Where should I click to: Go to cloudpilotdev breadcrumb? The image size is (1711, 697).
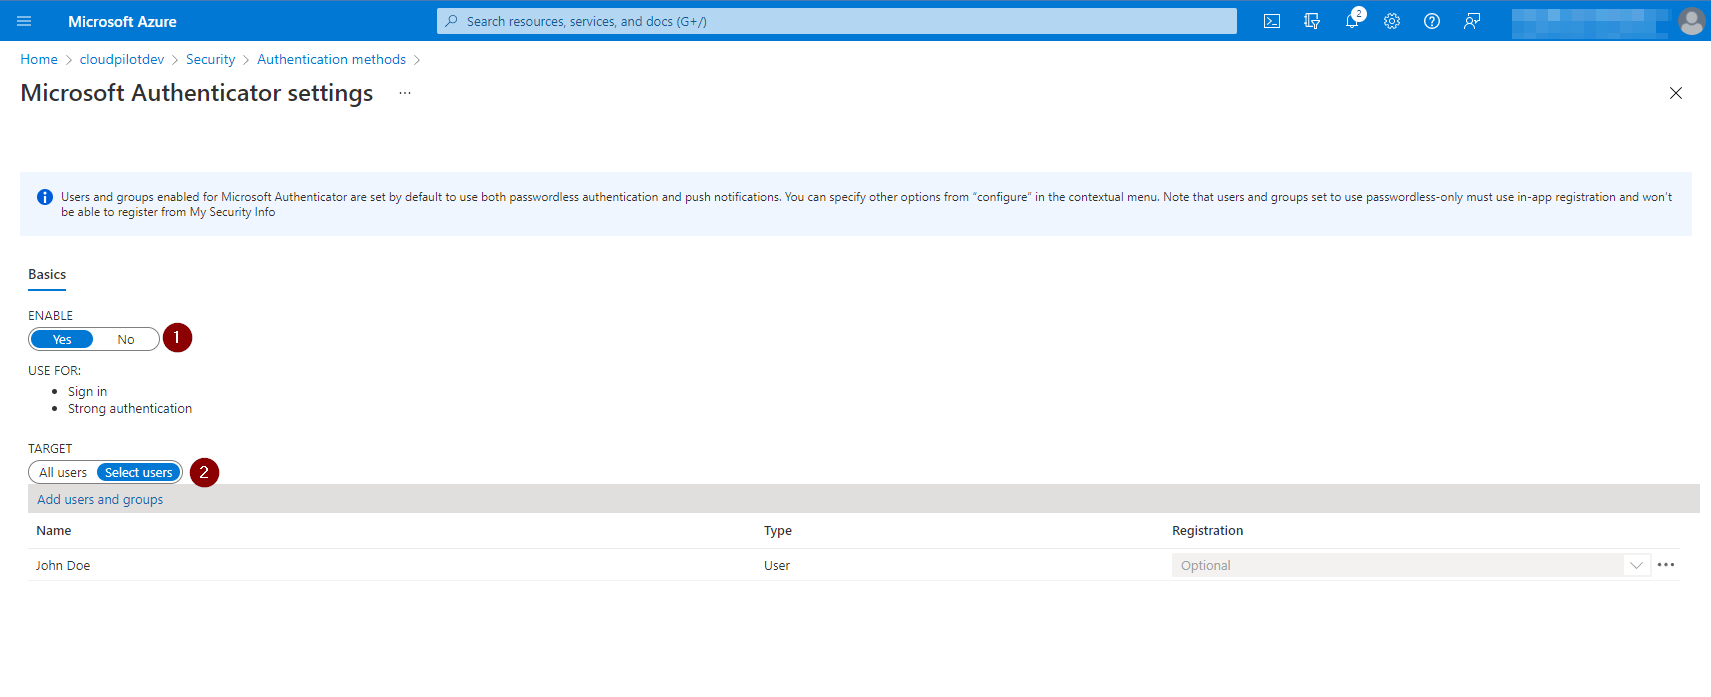click(x=122, y=60)
